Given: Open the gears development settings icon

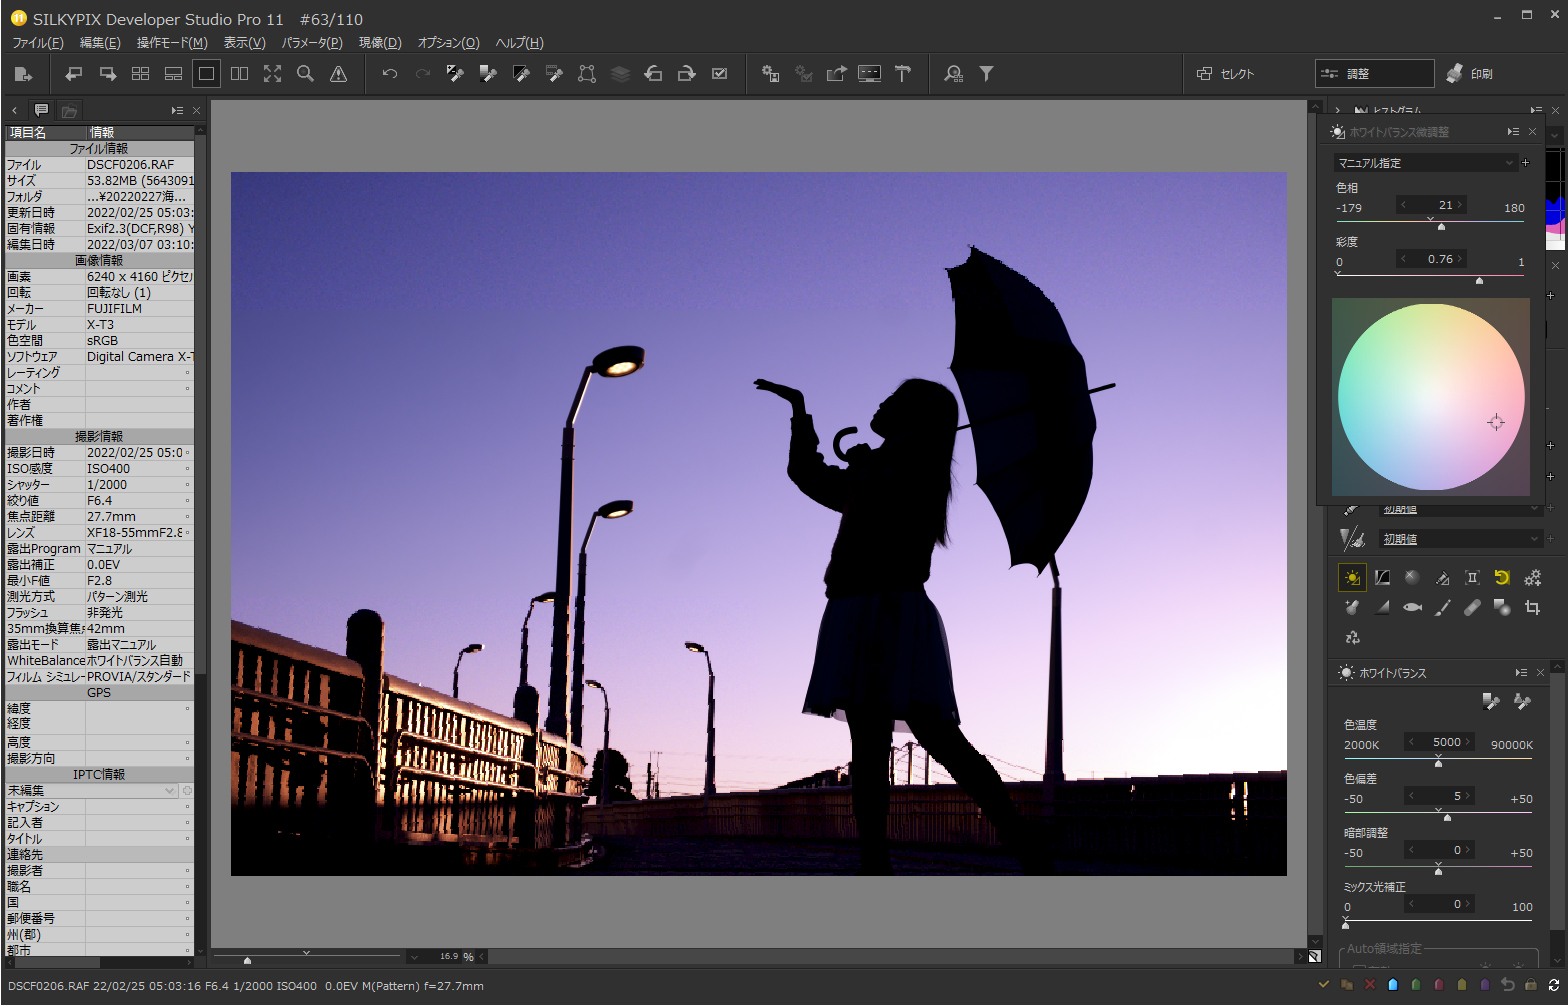Looking at the screenshot, I should click(x=1532, y=577).
